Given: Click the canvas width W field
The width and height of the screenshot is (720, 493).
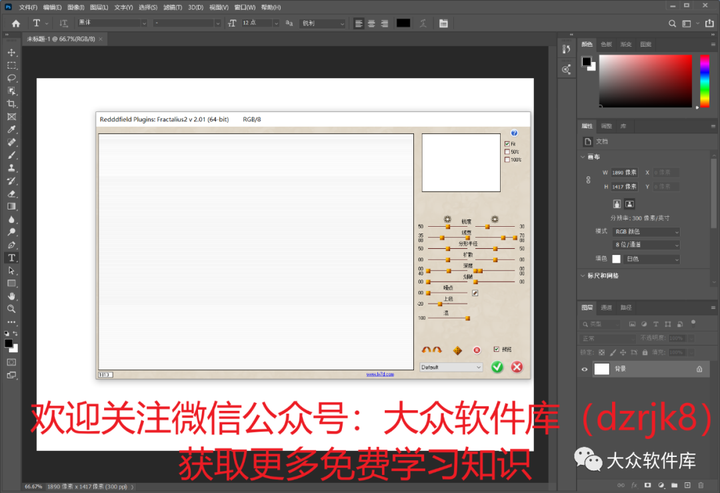Looking at the screenshot, I should click(x=624, y=173).
